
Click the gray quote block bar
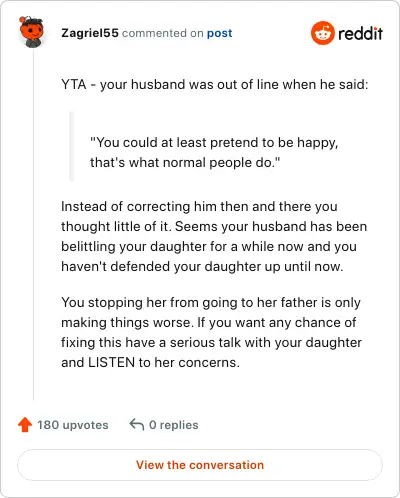tap(71, 146)
